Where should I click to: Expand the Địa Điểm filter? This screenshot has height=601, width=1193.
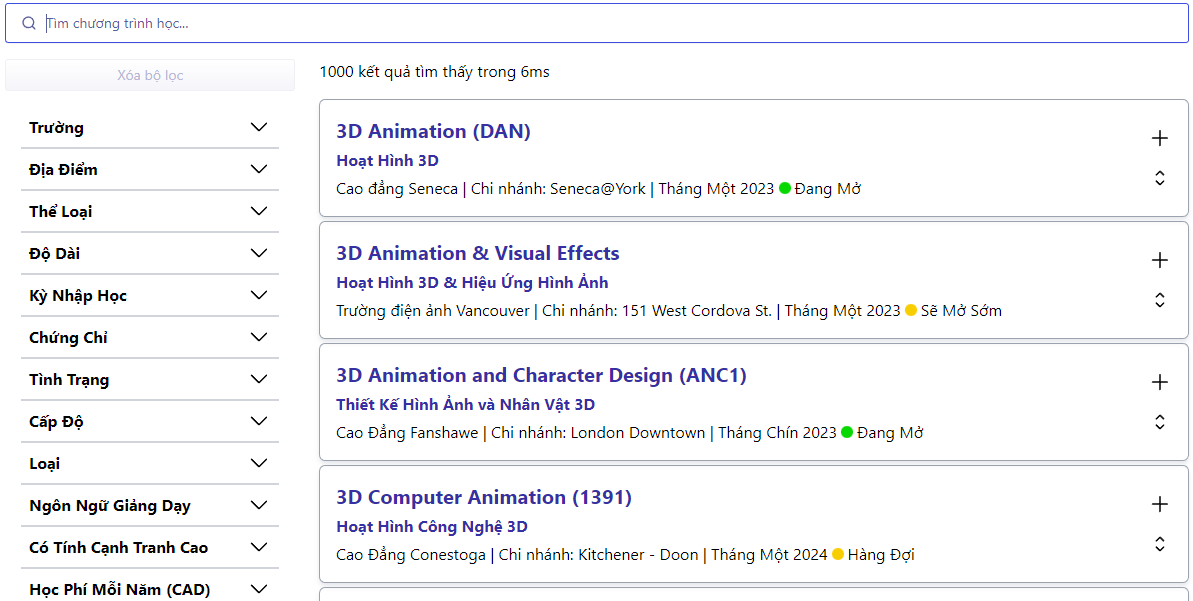150,169
